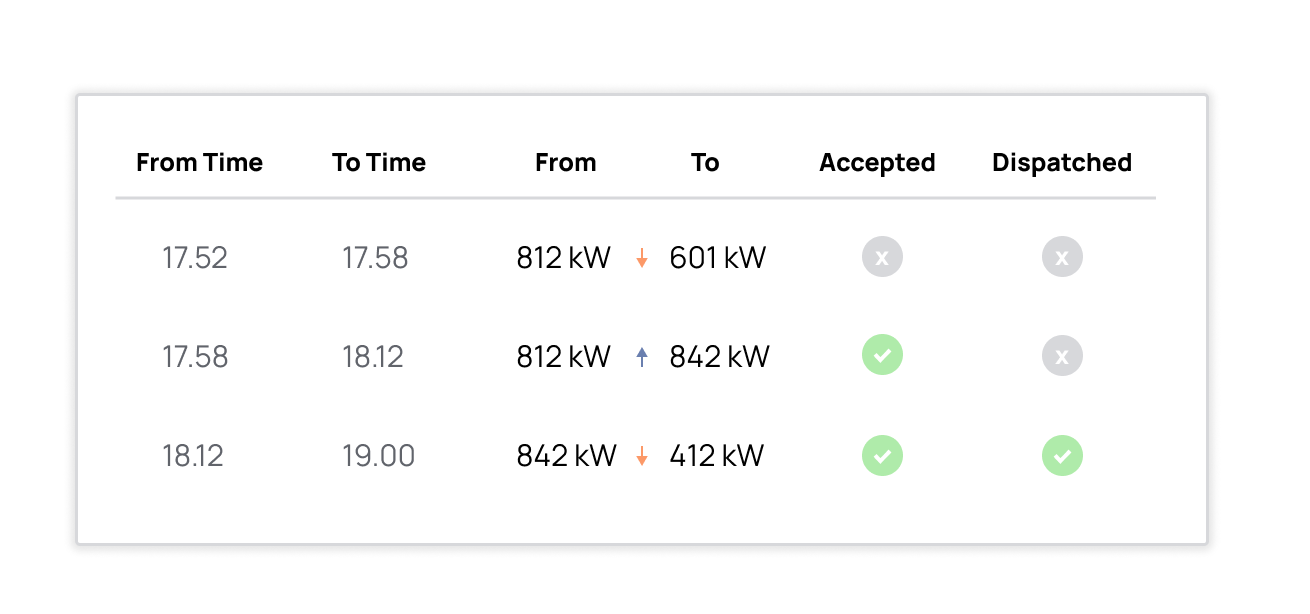This screenshot has width=1310, height=614.
Task: Click the Accepted column header
Action: tap(877, 163)
